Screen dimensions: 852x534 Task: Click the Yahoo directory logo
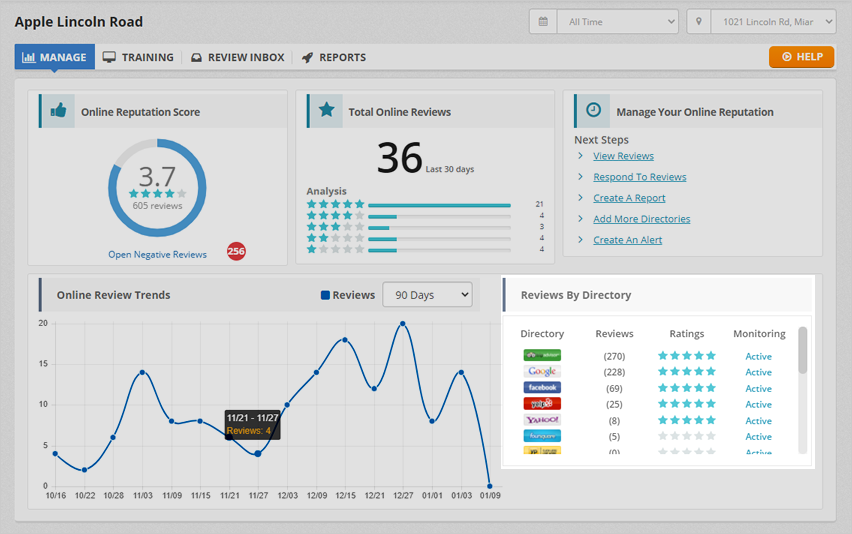point(542,420)
